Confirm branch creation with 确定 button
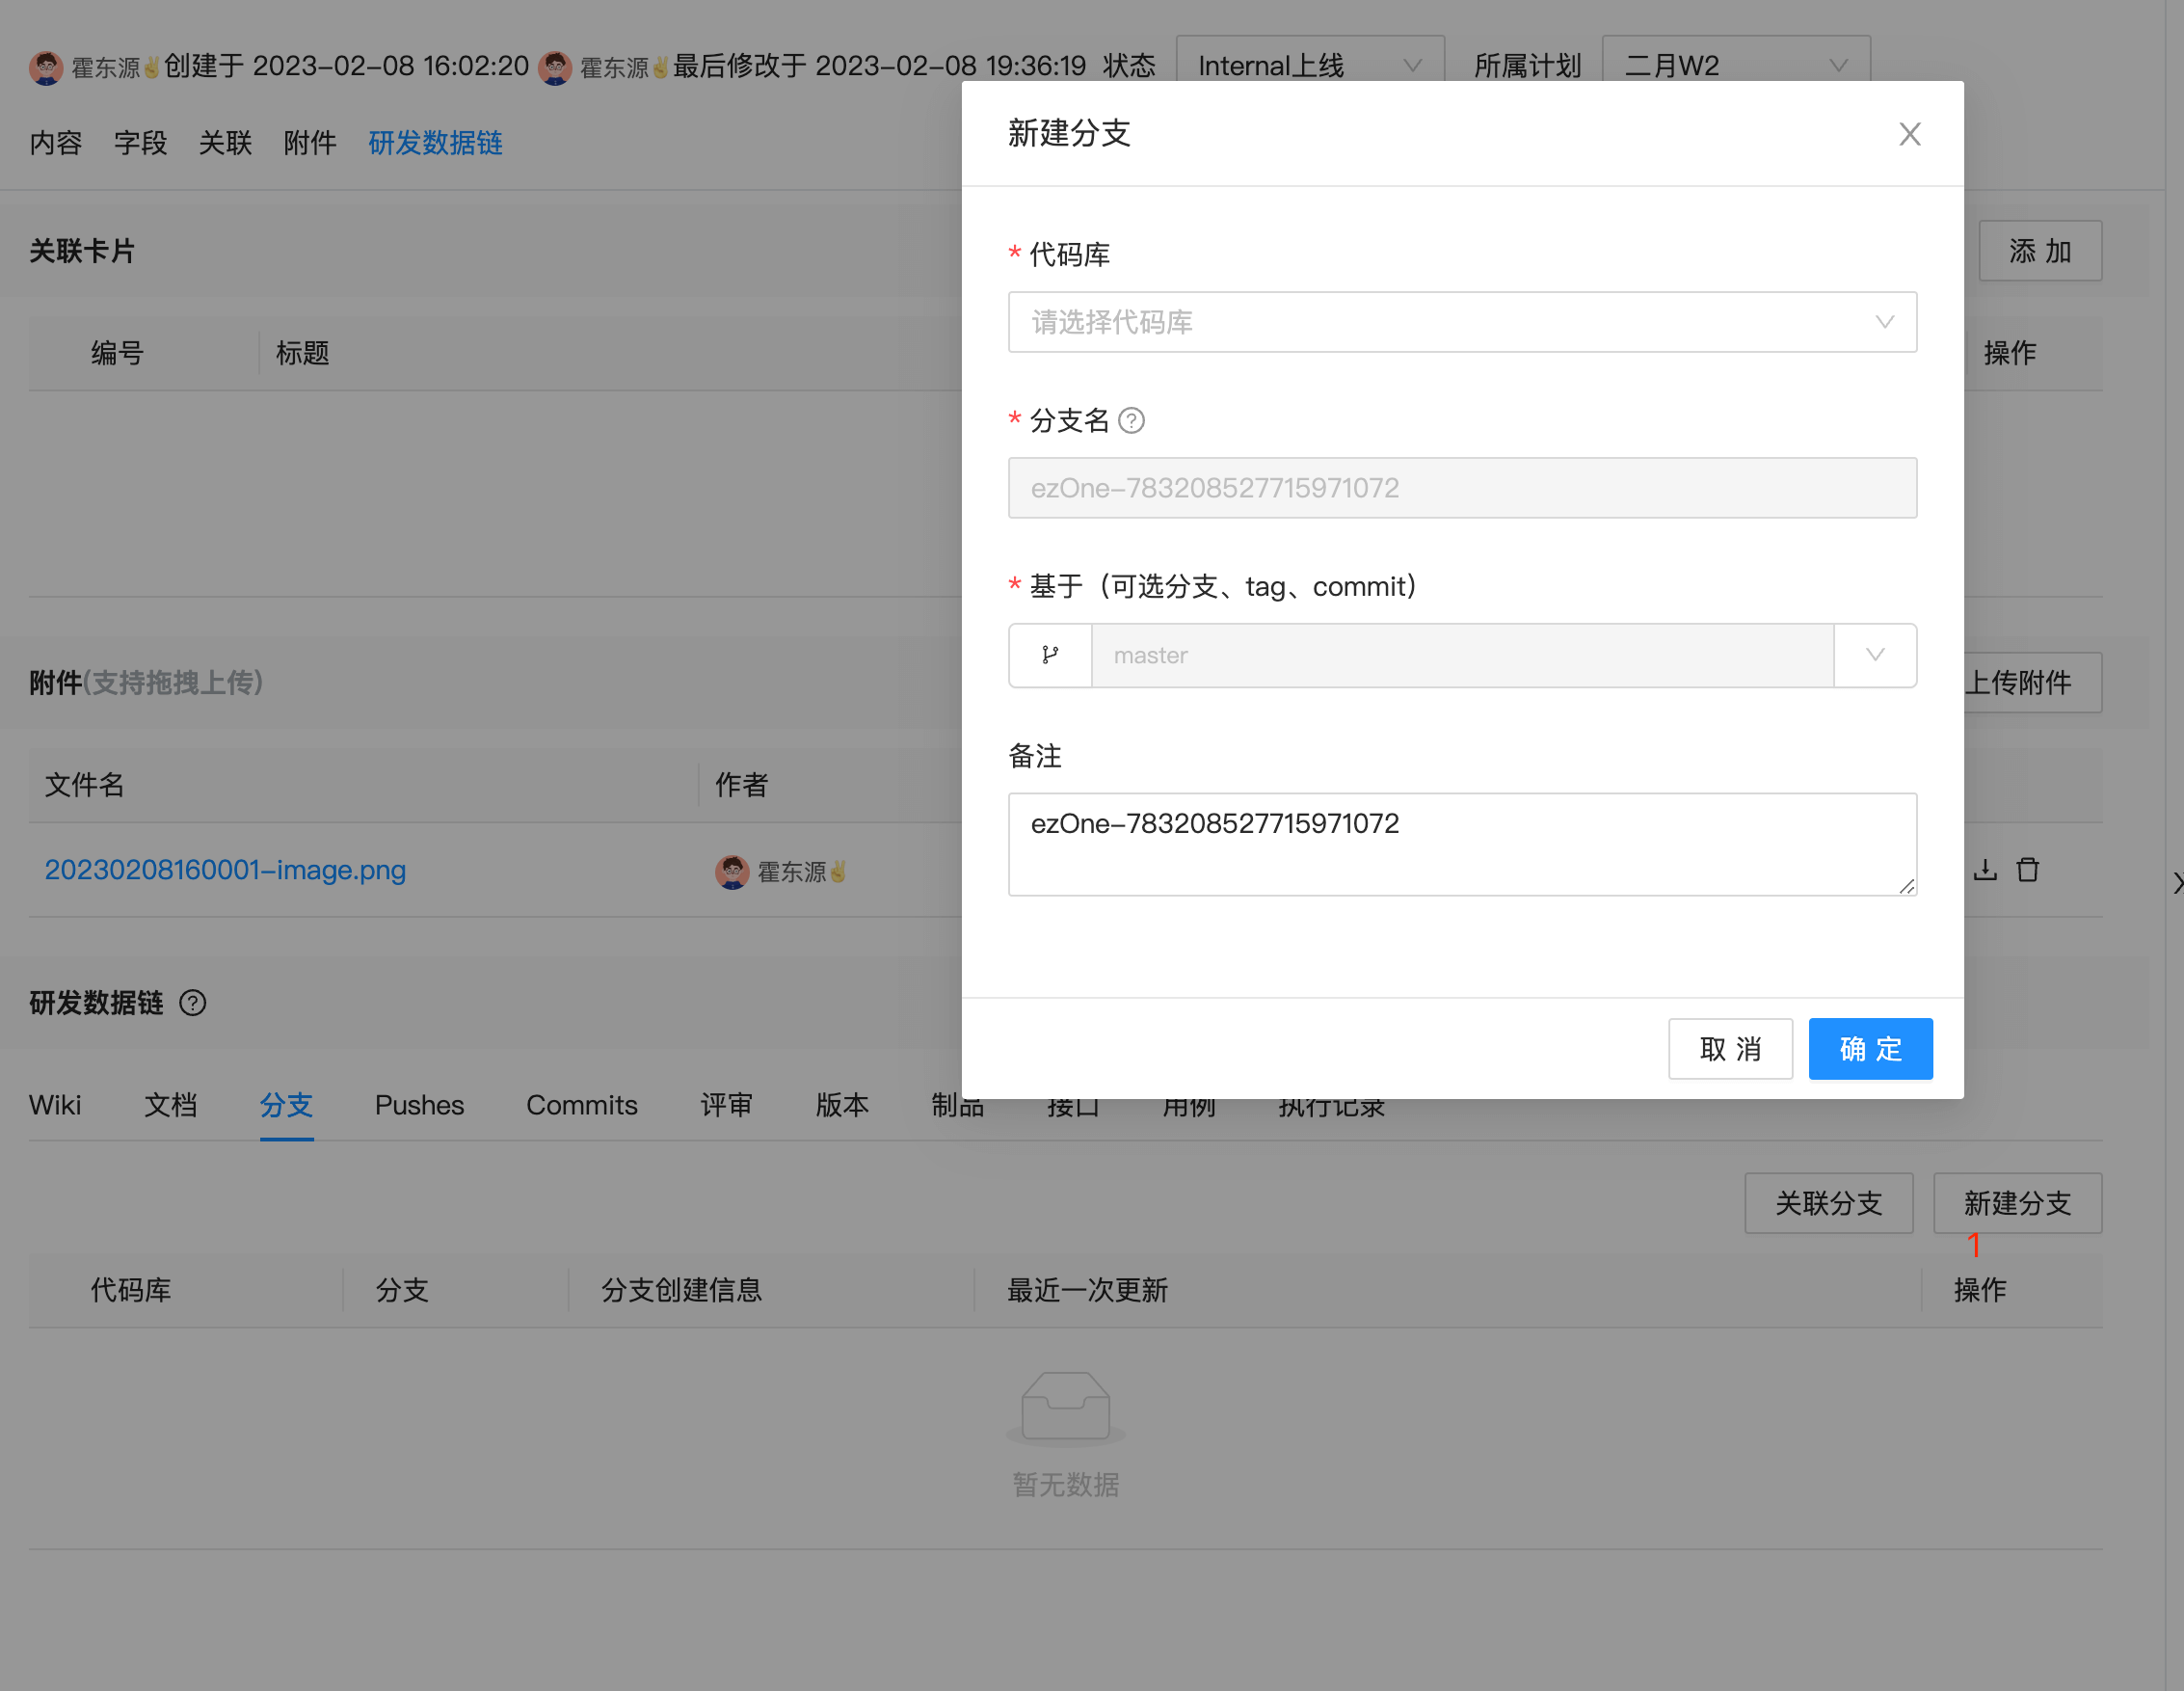Screen dimensions: 2184x1691 [1869, 1048]
